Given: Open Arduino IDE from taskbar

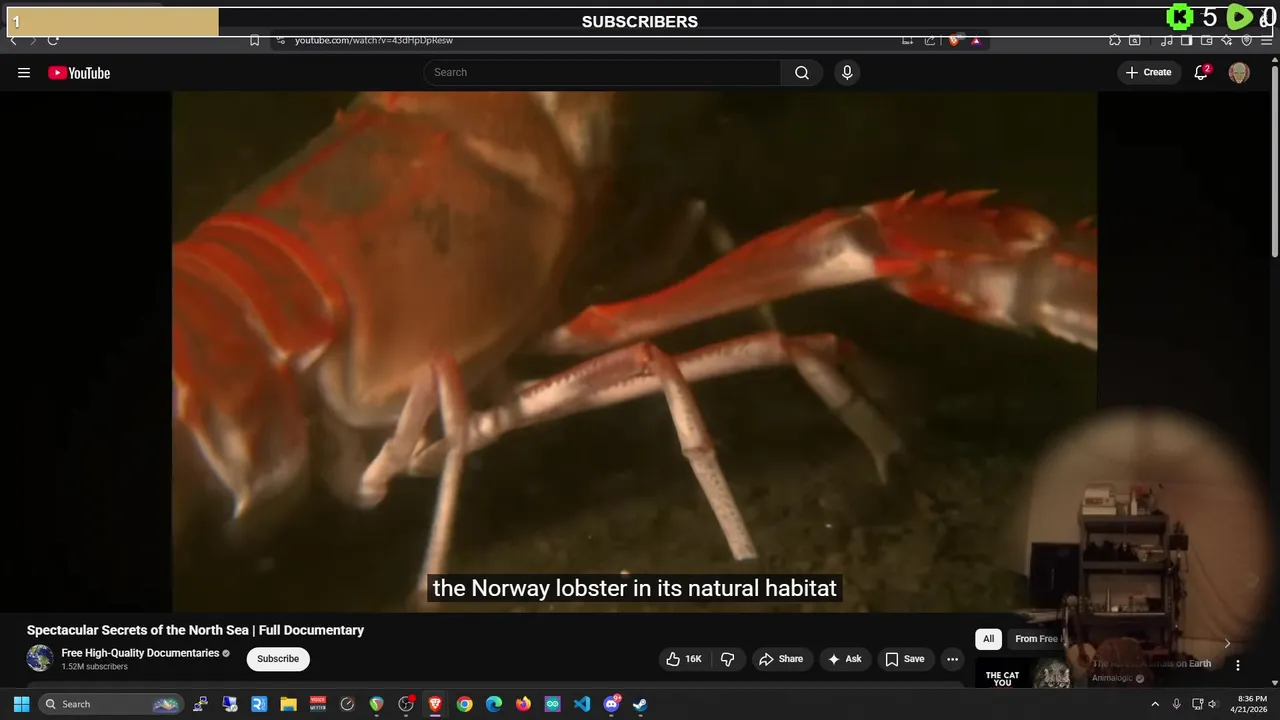Looking at the screenshot, I should (552, 704).
